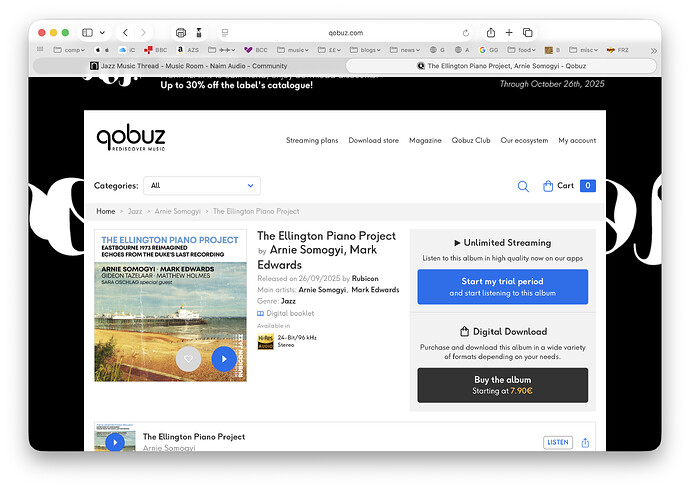Open Streaming plans menu
The height and width of the screenshot is (489, 690).
[x=312, y=140]
